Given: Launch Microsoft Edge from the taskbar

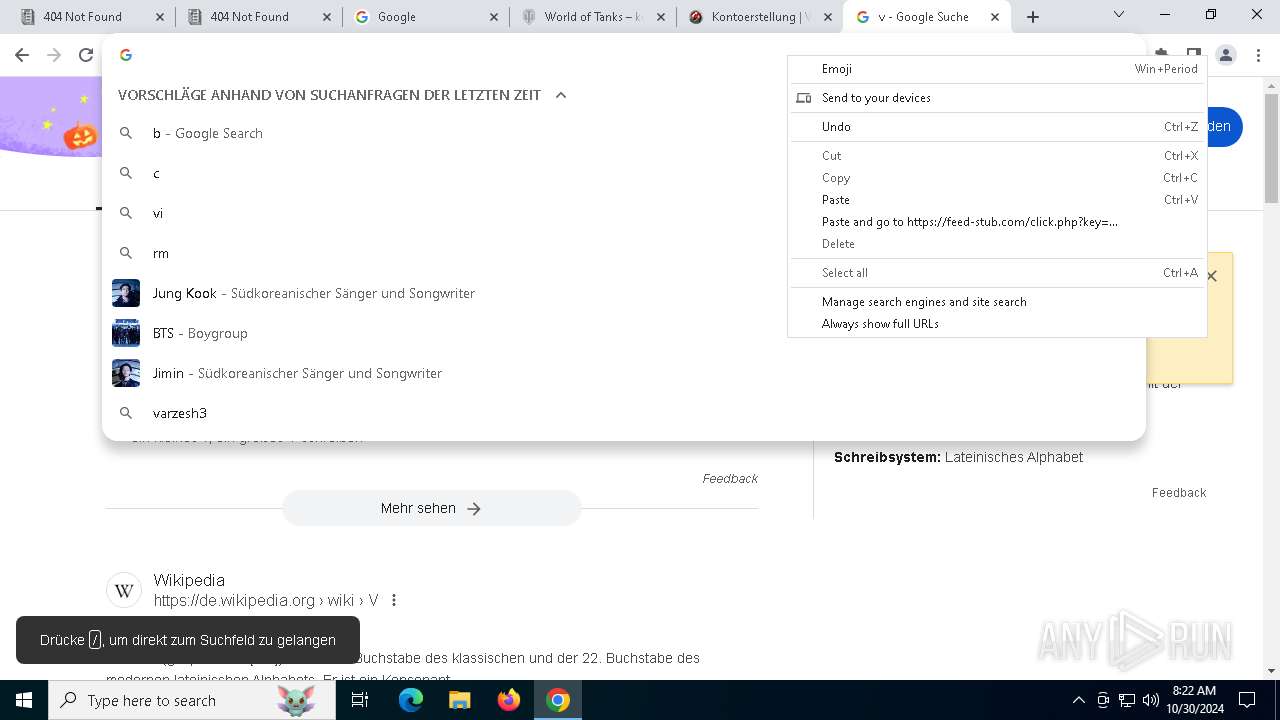Looking at the screenshot, I should click(x=411, y=700).
